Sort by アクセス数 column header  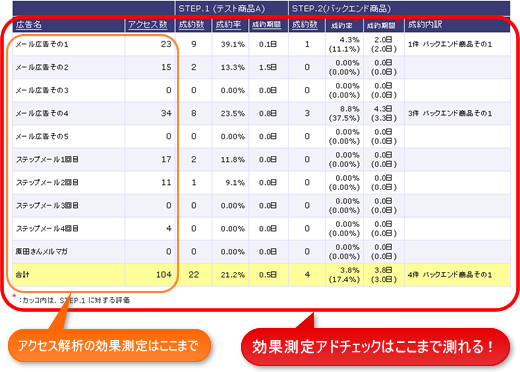pos(148,25)
